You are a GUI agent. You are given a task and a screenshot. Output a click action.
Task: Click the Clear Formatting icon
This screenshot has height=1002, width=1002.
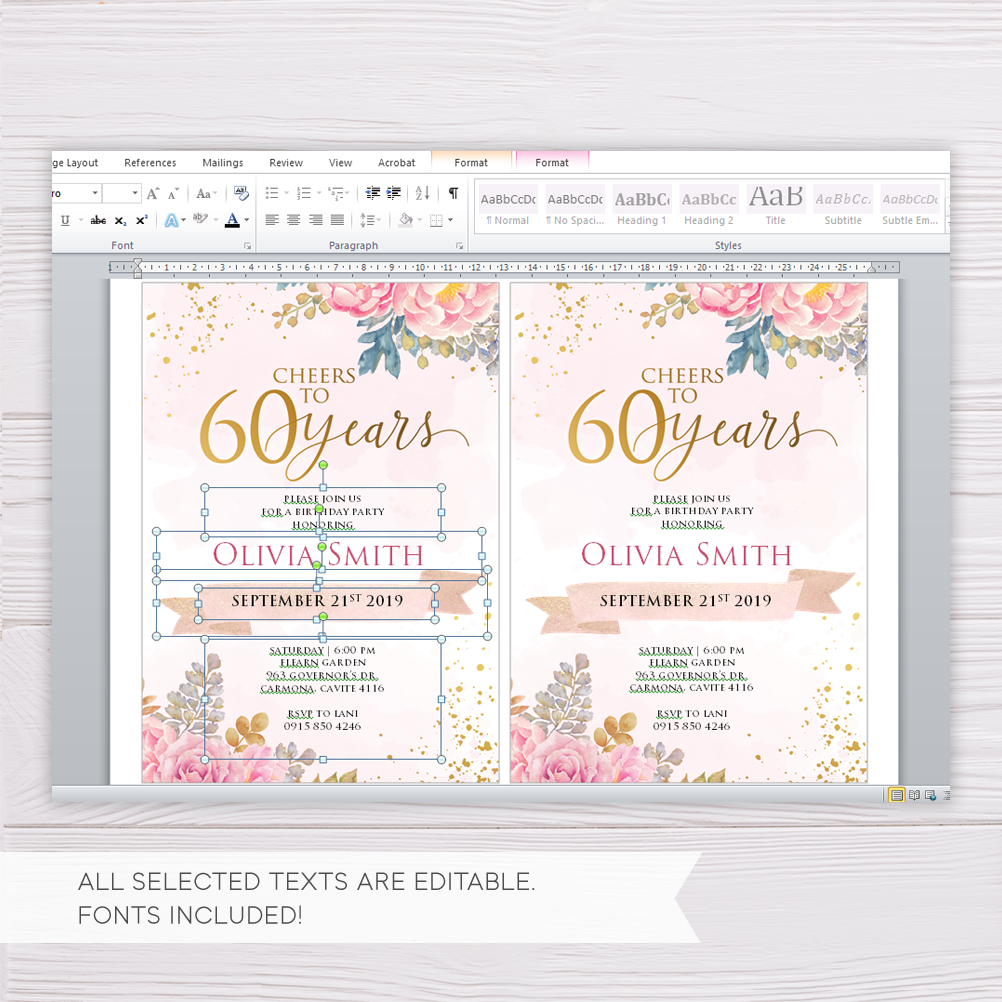[241, 193]
